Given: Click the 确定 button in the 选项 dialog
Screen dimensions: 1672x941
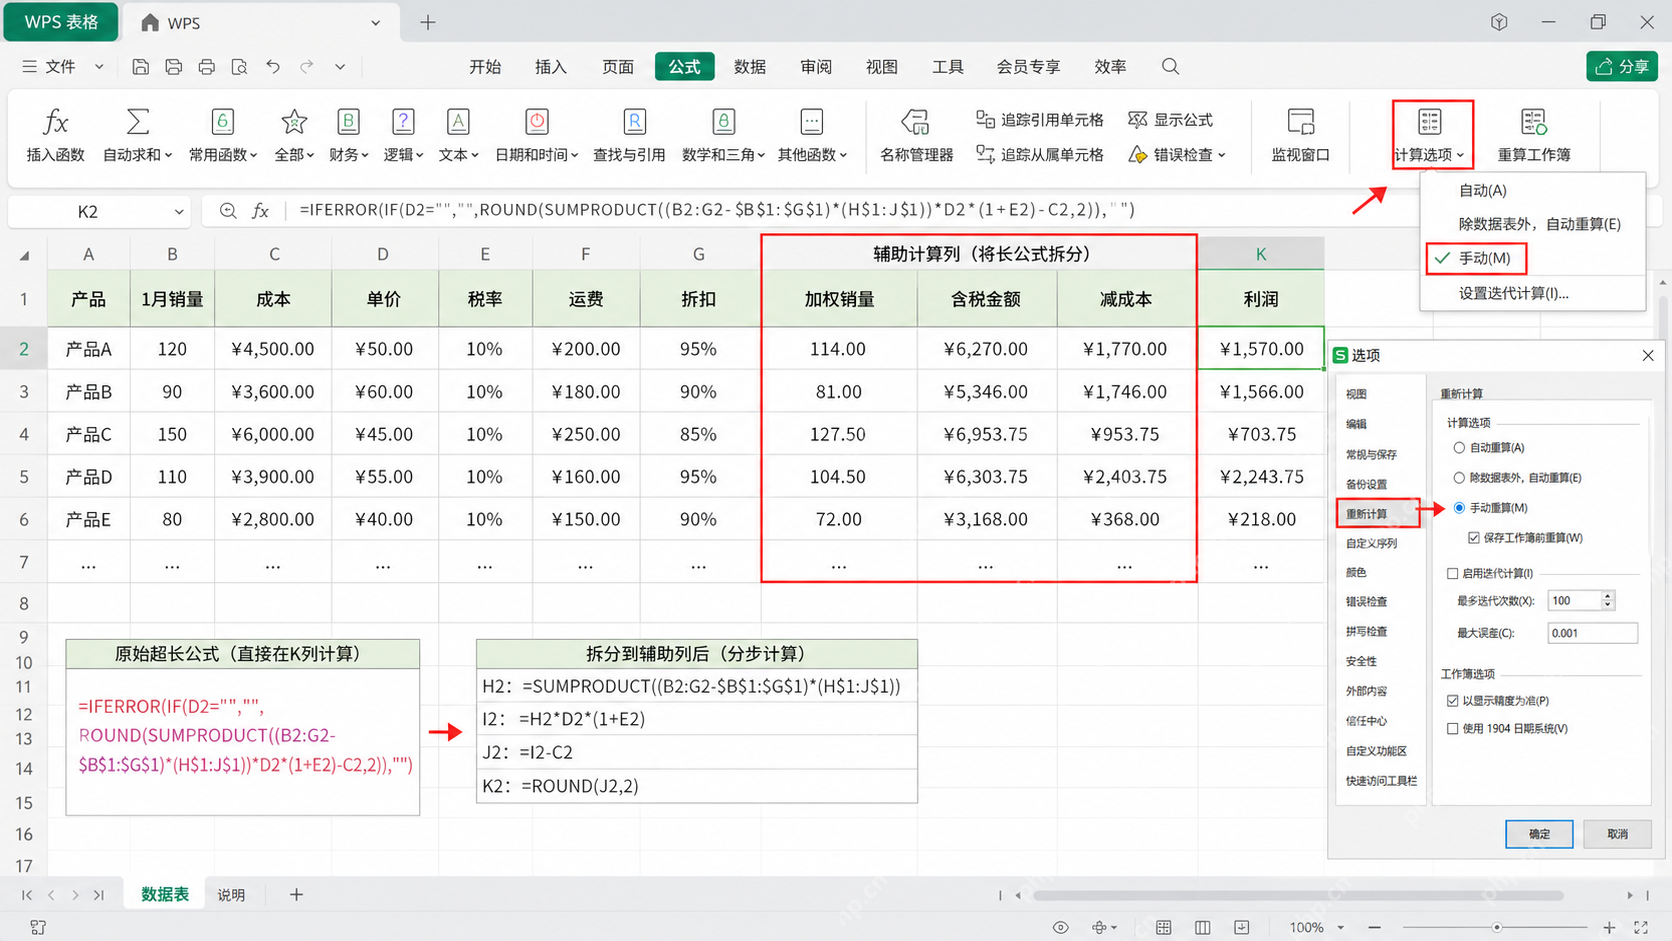Looking at the screenshot, I should 1539,834.
